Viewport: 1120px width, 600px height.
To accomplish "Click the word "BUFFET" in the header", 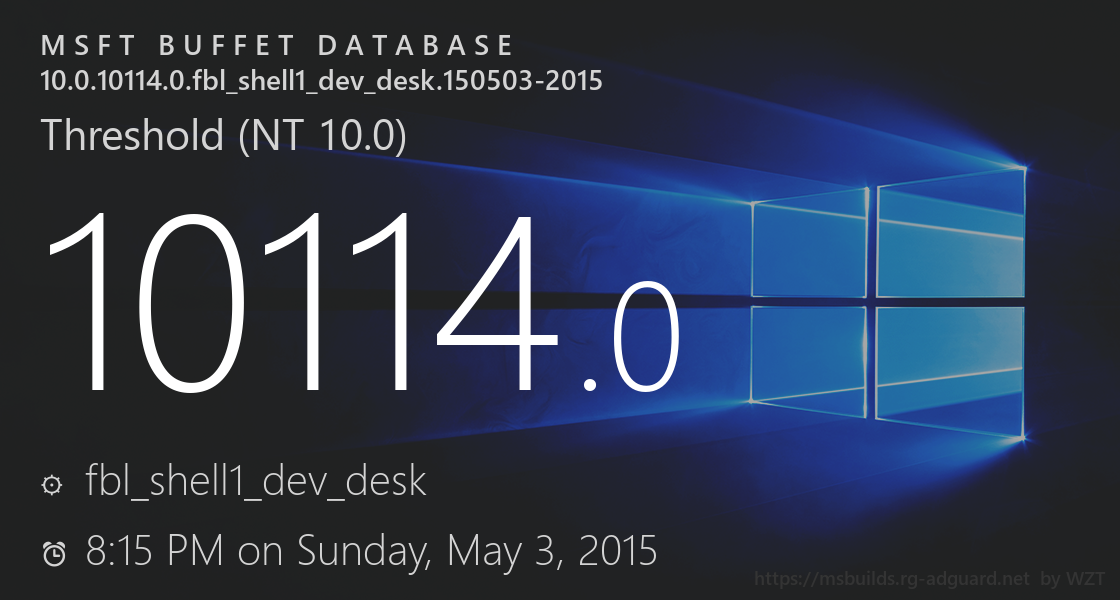I will [221, 46].
